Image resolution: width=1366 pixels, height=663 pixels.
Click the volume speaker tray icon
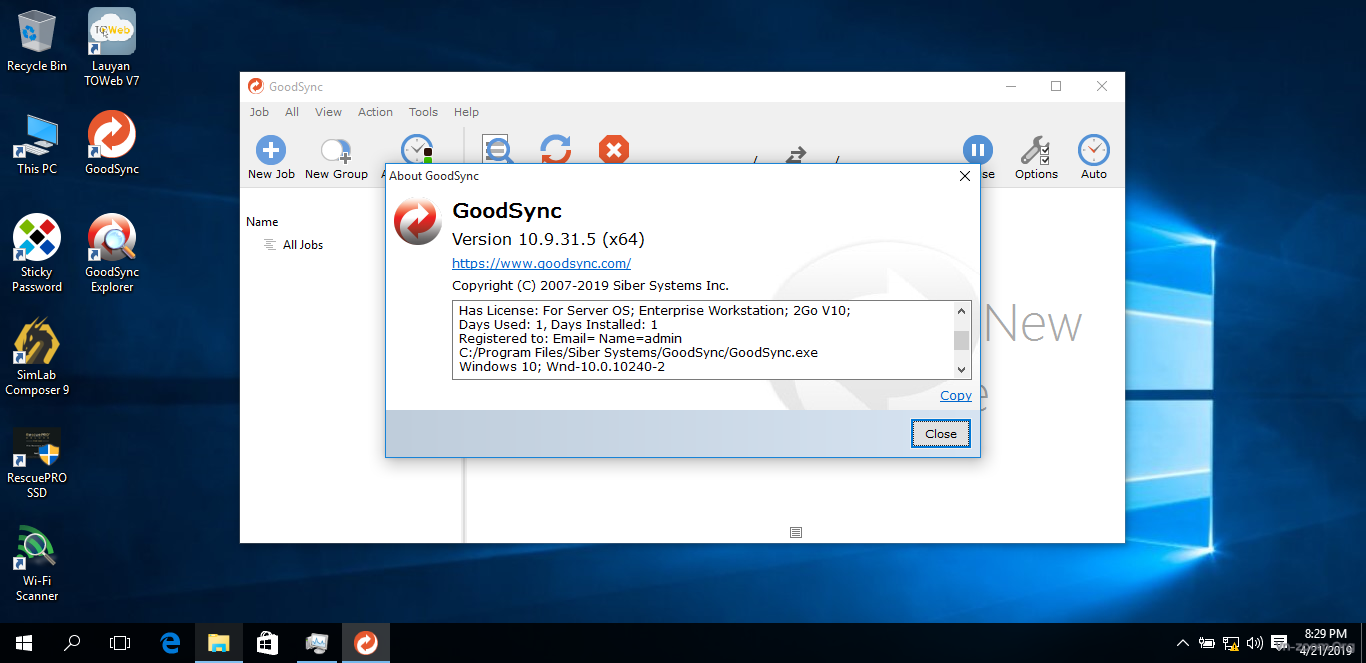click(x=1255, y=643)
